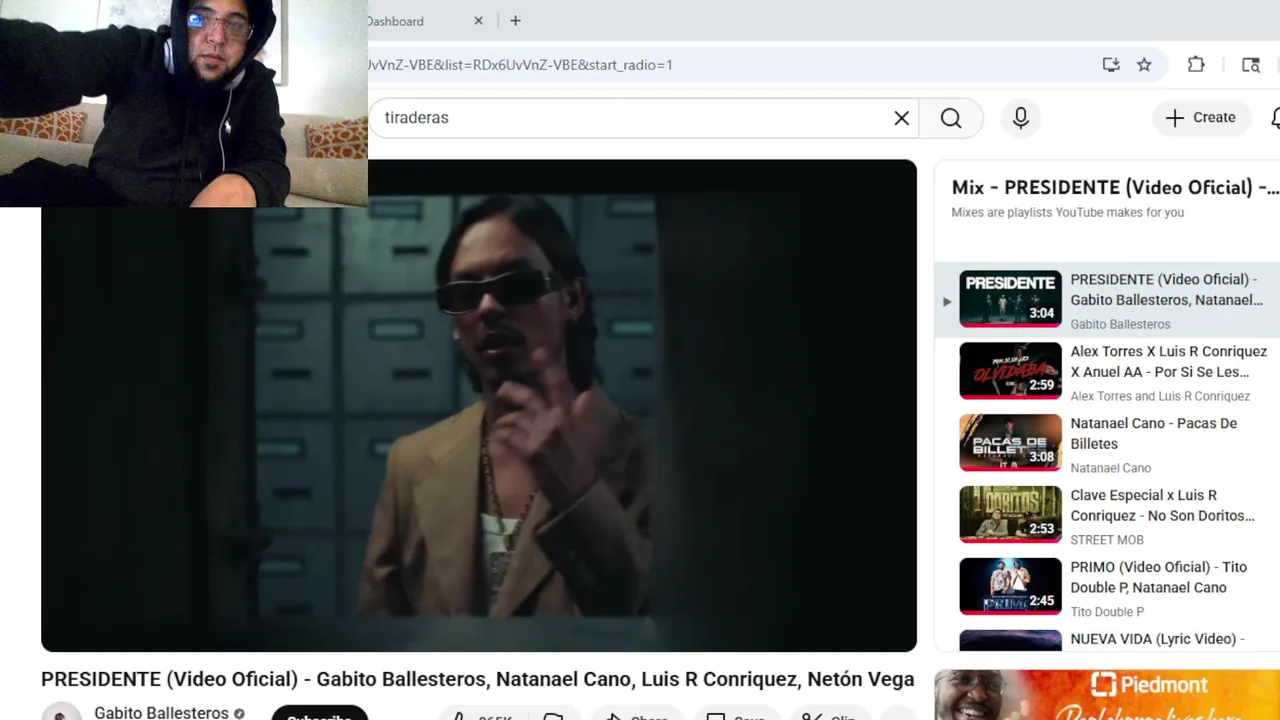Click the main video player
Viewport: 1280px width, 720px height.
click(x=479, y=406)
